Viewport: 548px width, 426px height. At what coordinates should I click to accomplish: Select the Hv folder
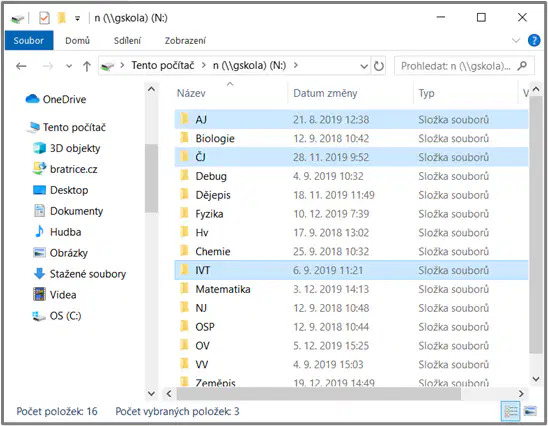351,233
